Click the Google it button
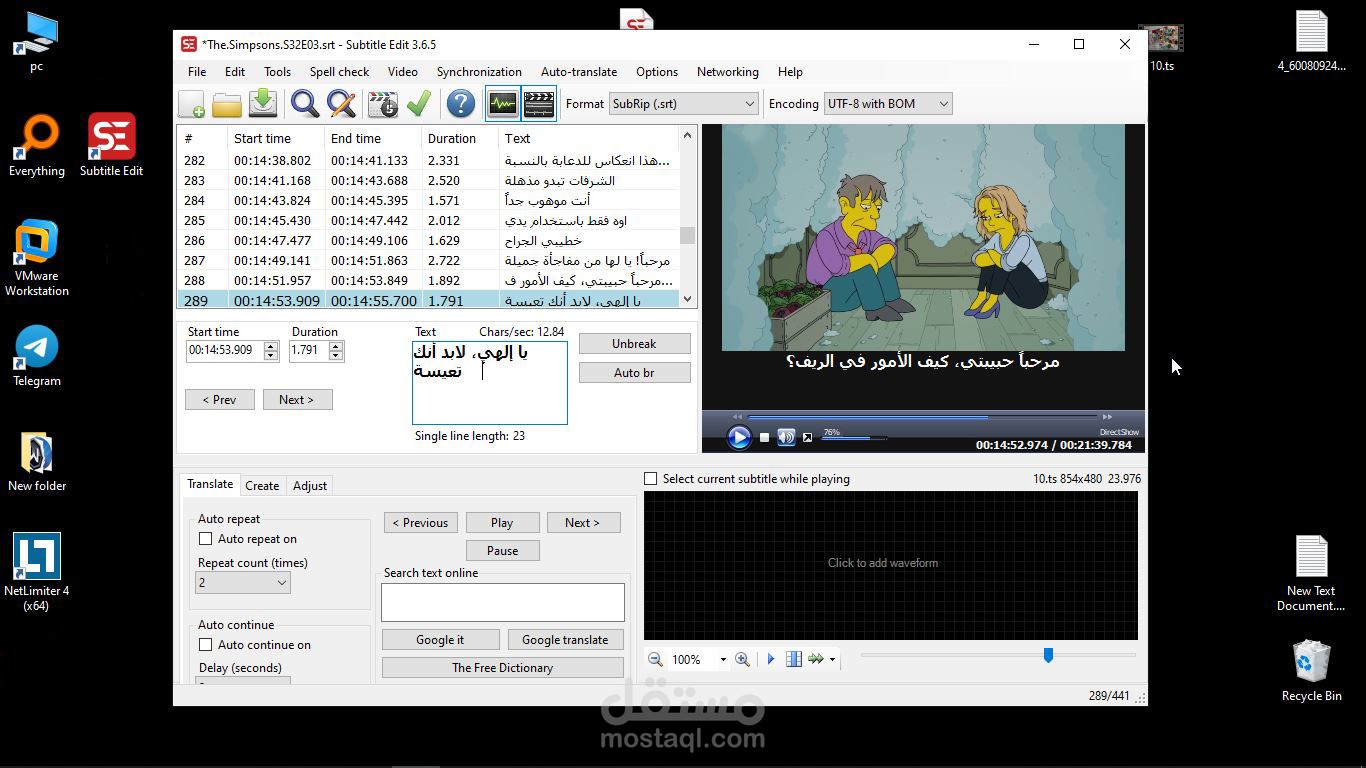 coord(440,639)
